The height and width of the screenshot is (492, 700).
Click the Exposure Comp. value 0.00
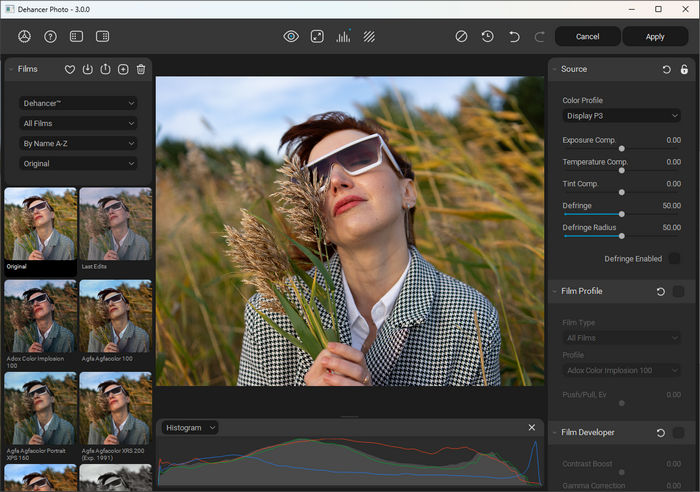click(673, 140)
